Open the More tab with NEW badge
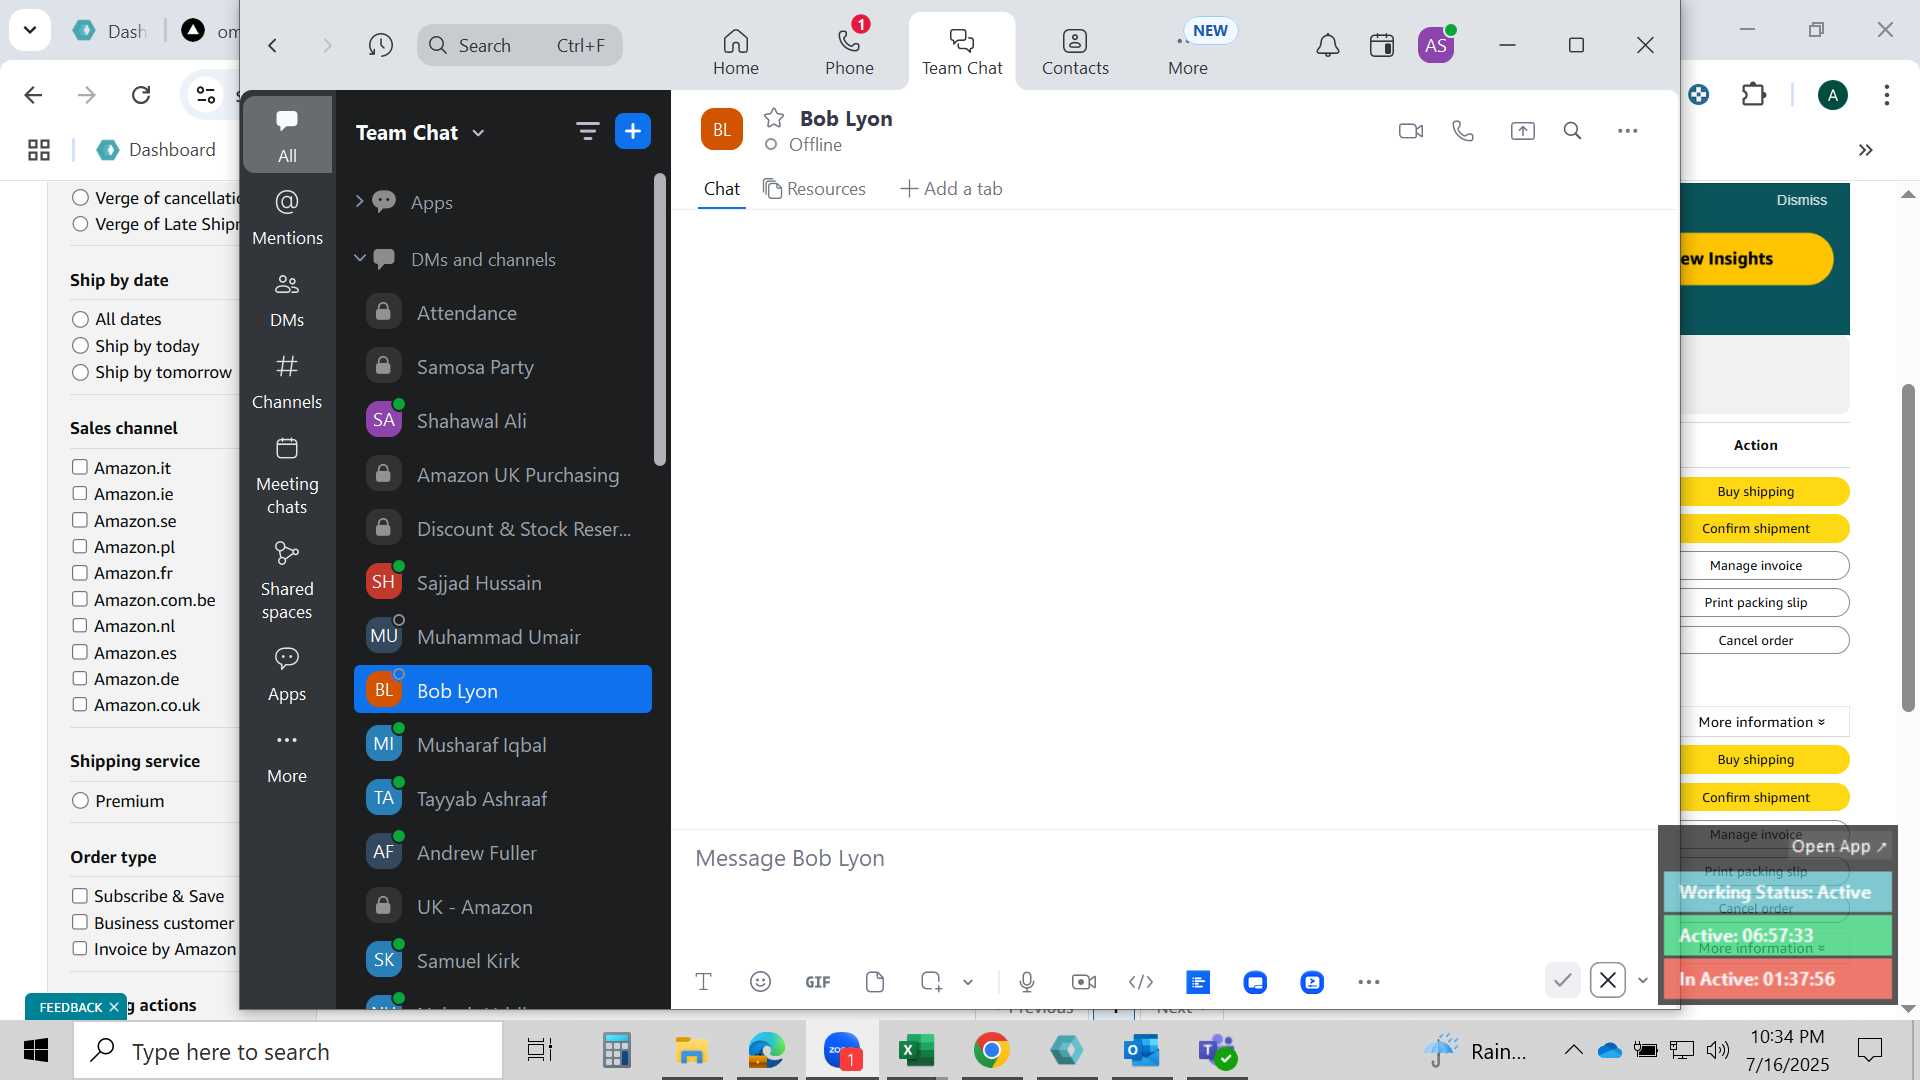Image resolution: width=1920 pixels, height=1080 pixels. pos(1188,52)
